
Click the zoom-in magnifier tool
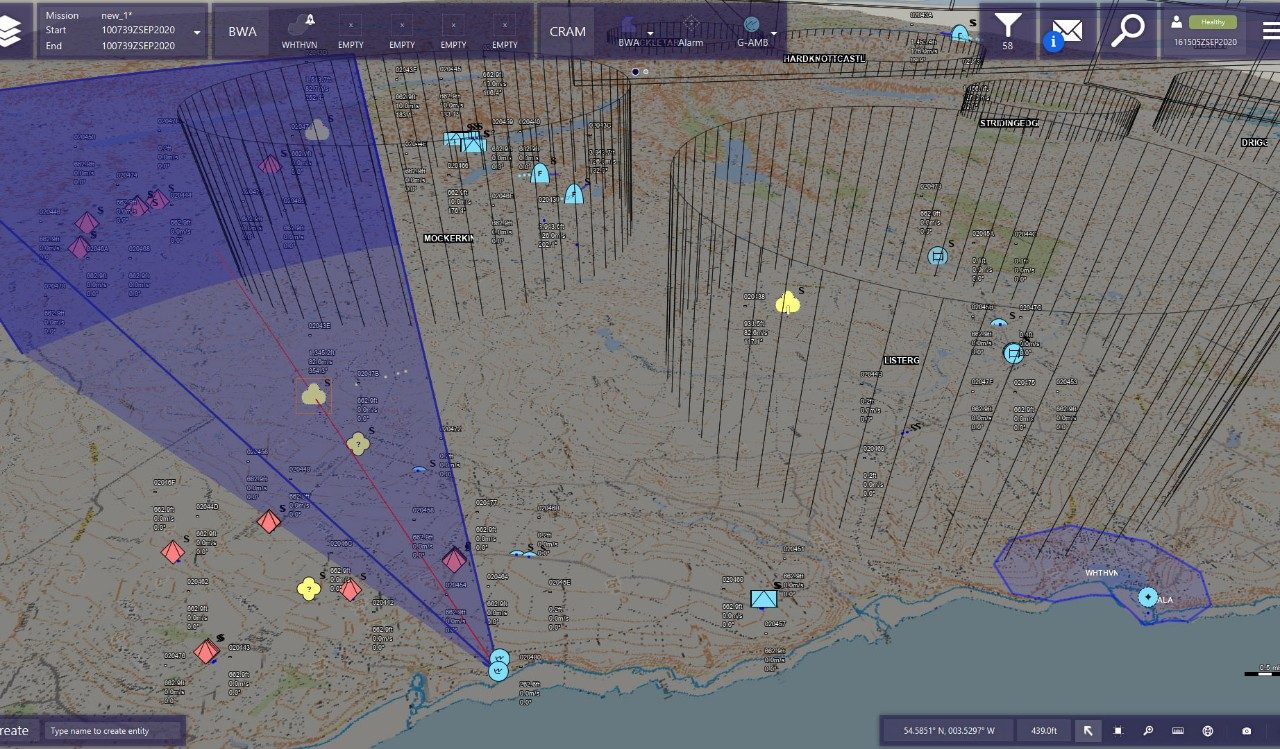tap(1148, 731)
